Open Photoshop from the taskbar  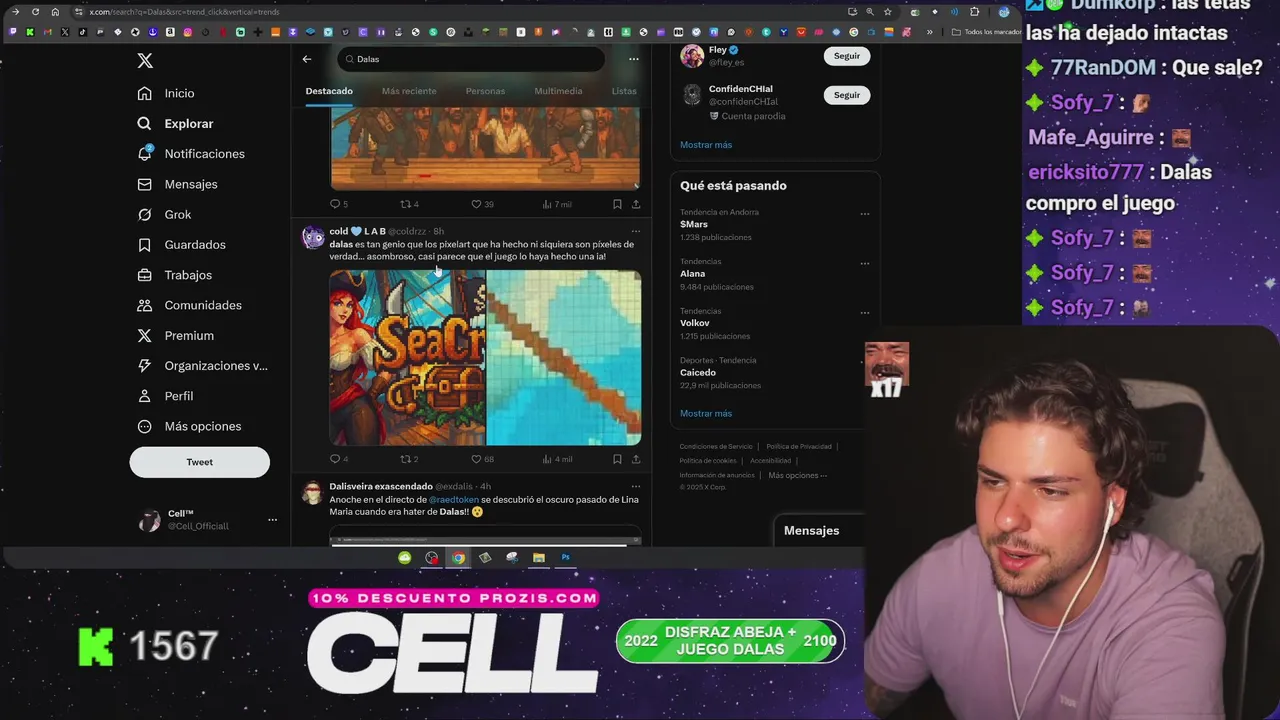tap(565, 558)
